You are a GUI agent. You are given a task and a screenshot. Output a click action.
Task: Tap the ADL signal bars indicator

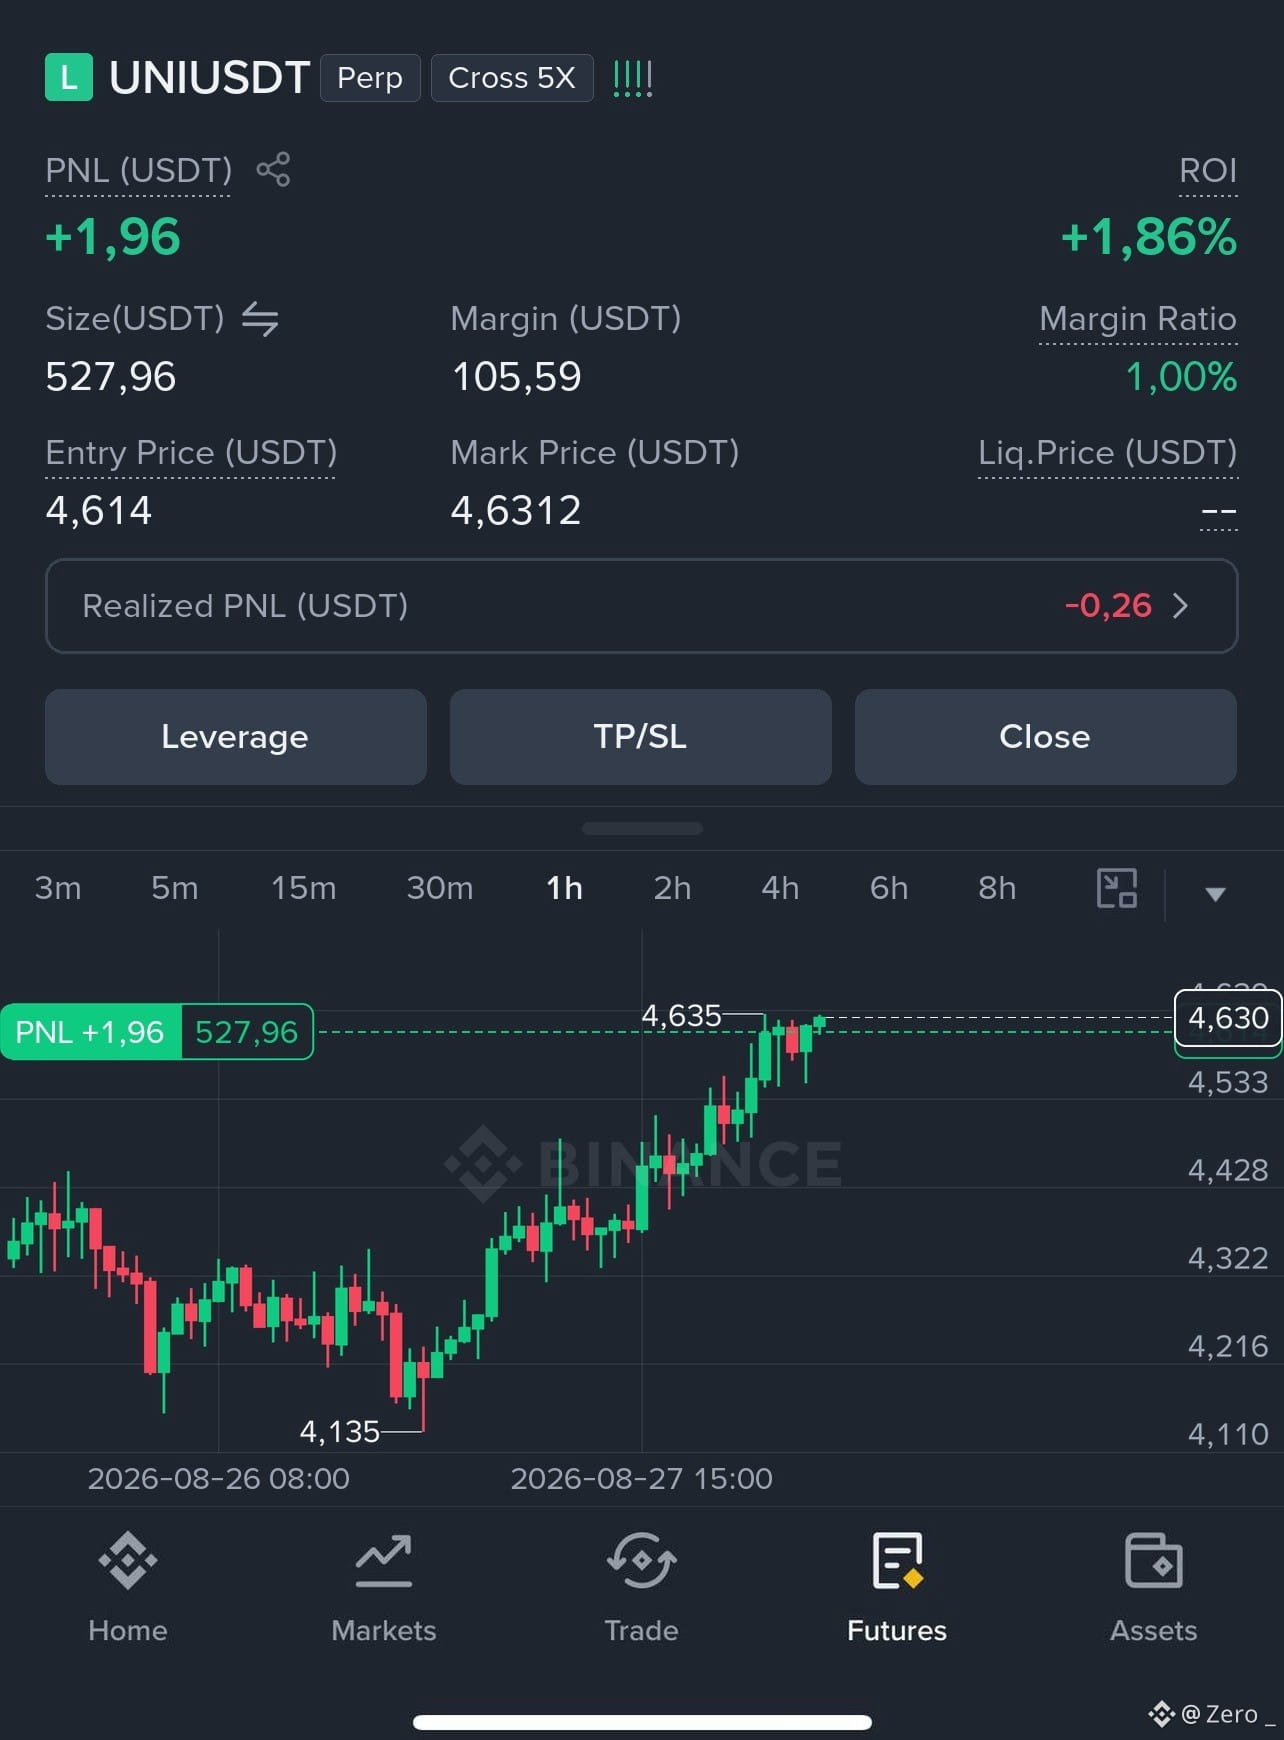[x=632, y=78]
